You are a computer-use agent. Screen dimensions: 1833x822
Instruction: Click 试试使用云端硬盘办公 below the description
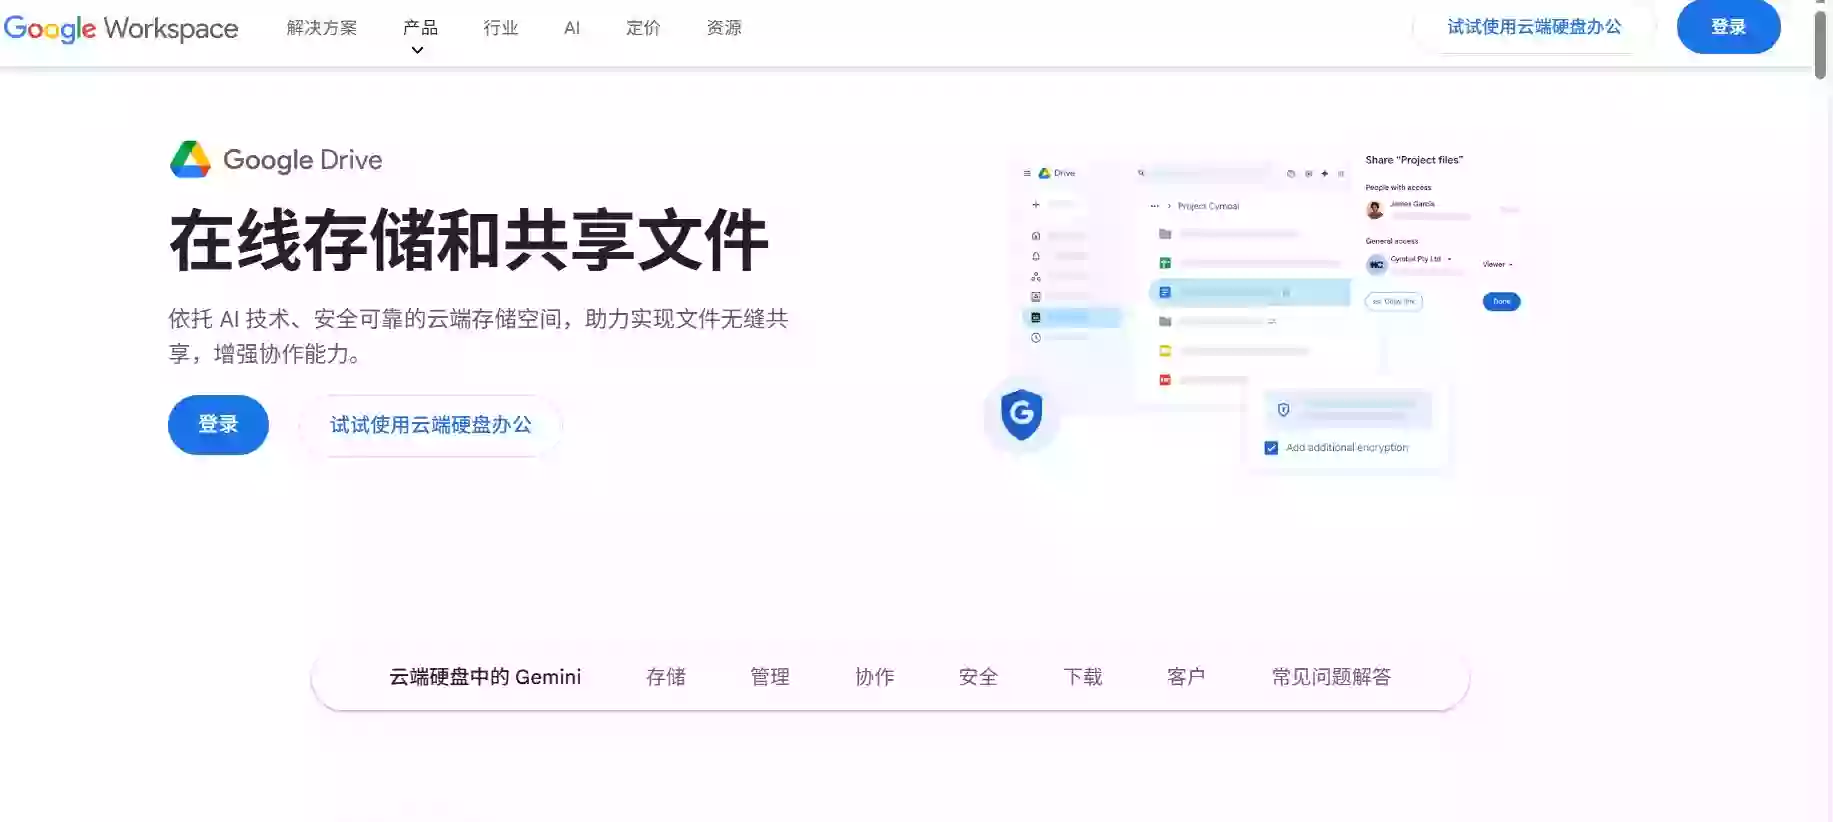[x=431, y=425]
